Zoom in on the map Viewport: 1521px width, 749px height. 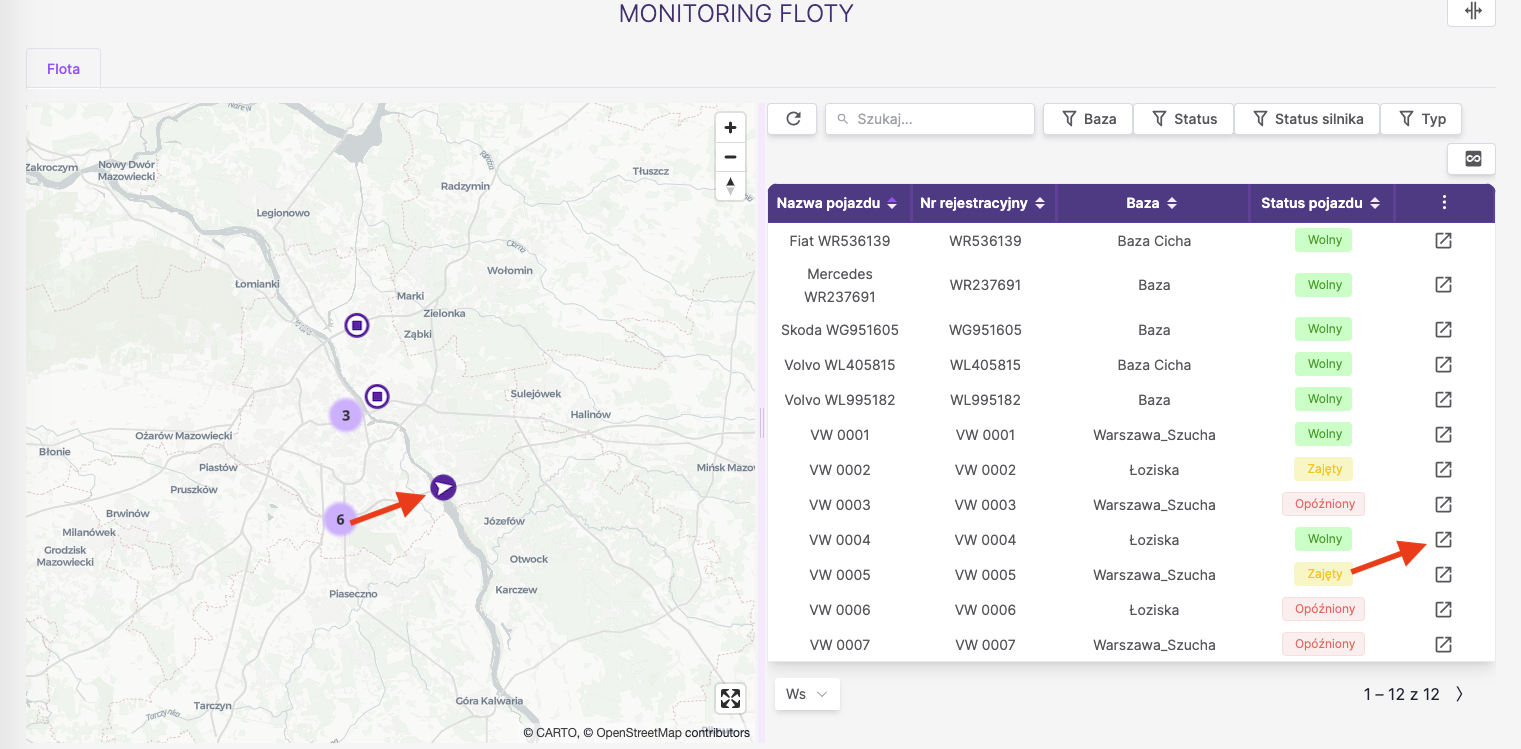click(x=730, y=128)
